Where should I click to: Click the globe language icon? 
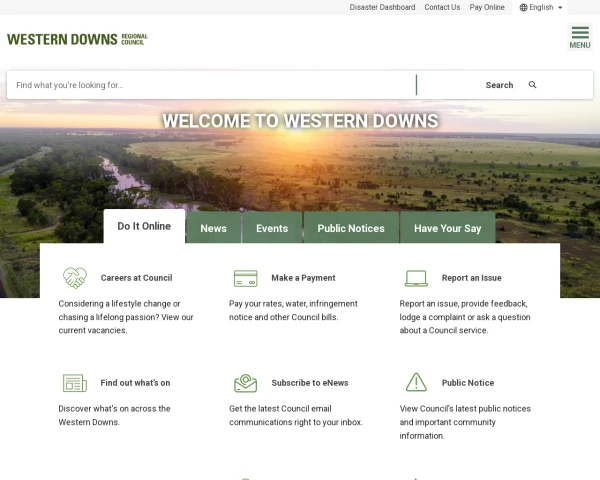pyautogui.click(x=523, y=7)
